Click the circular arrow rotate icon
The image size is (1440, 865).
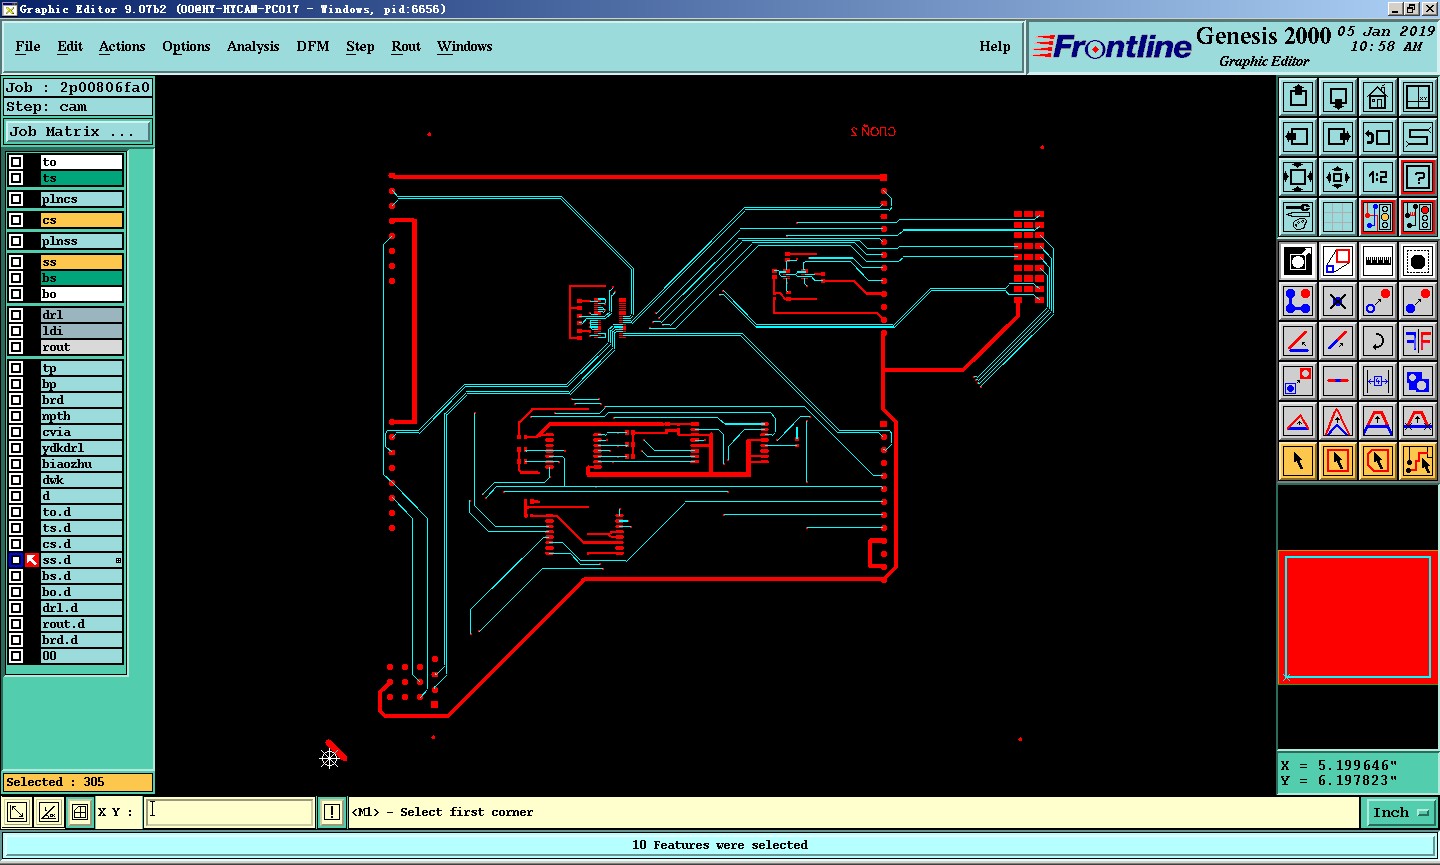pyautogui.click(x=1378, y=341)
